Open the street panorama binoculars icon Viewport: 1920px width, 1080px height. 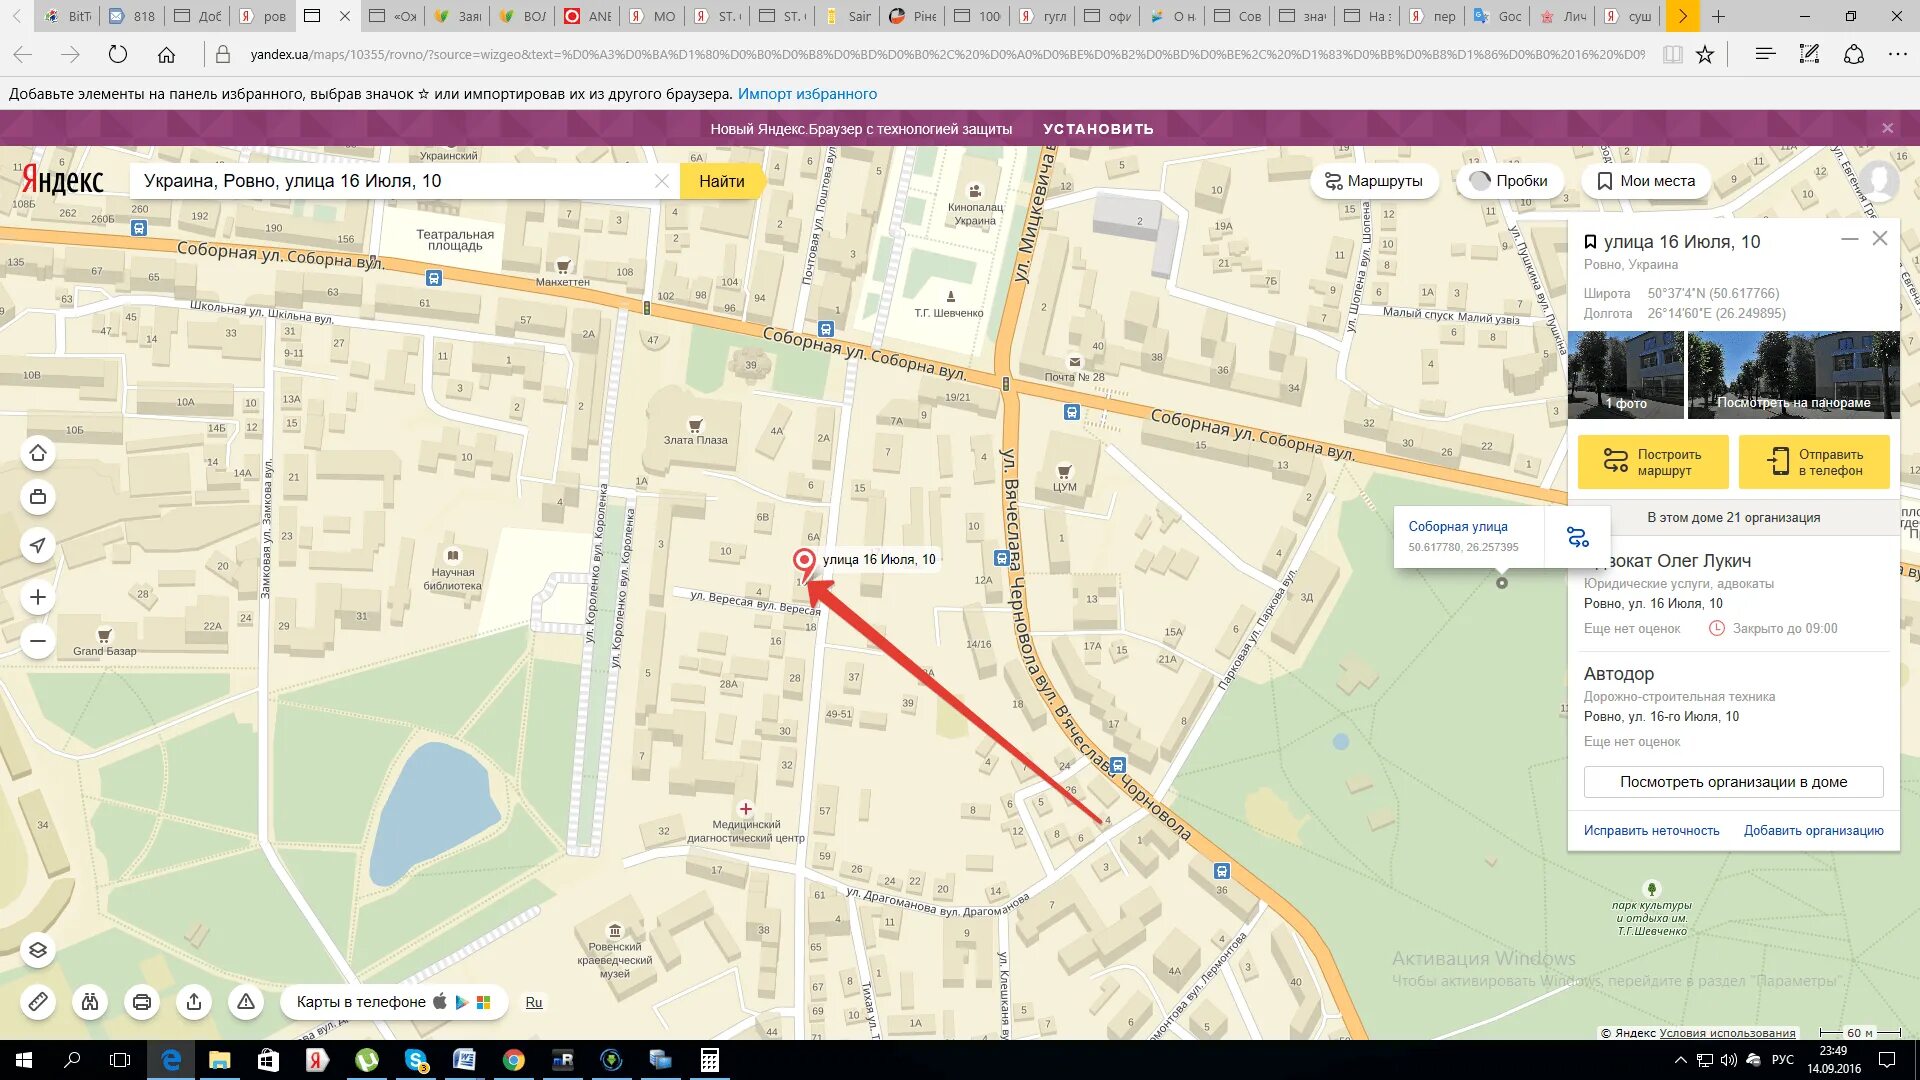point(90,1001)
